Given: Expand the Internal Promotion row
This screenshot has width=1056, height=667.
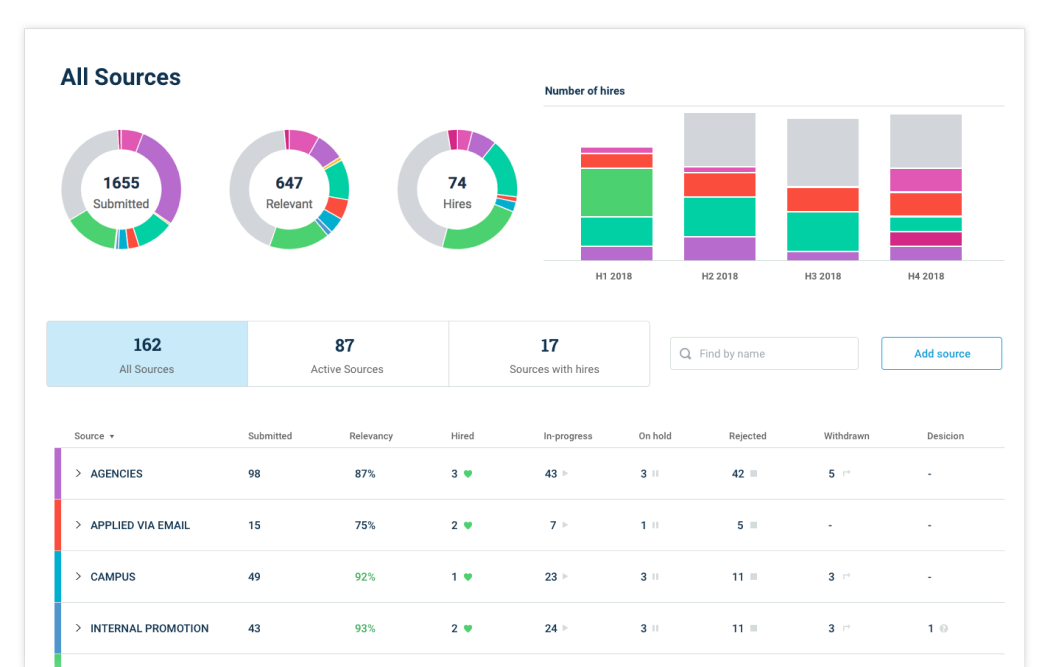Looking at the screenshot, I should 79,629.
